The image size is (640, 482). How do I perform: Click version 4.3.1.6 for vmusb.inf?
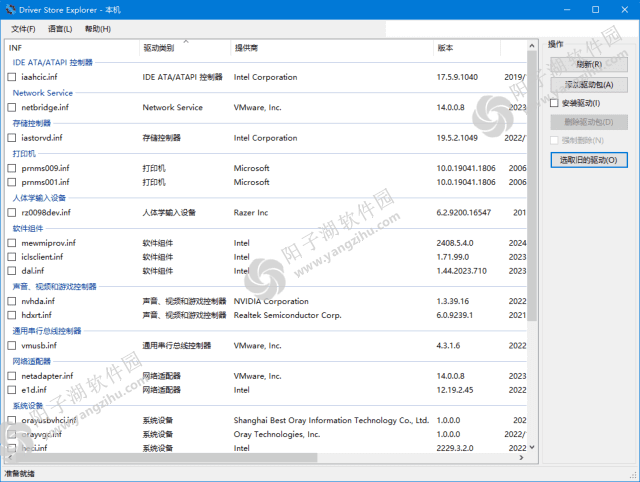[x=448, y=346]
